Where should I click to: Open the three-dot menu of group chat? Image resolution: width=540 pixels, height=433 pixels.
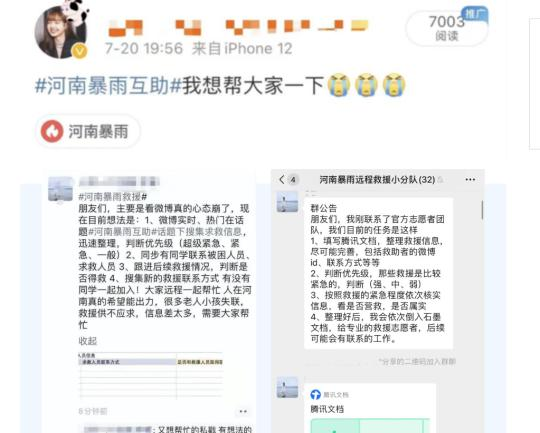click(470, 179)
